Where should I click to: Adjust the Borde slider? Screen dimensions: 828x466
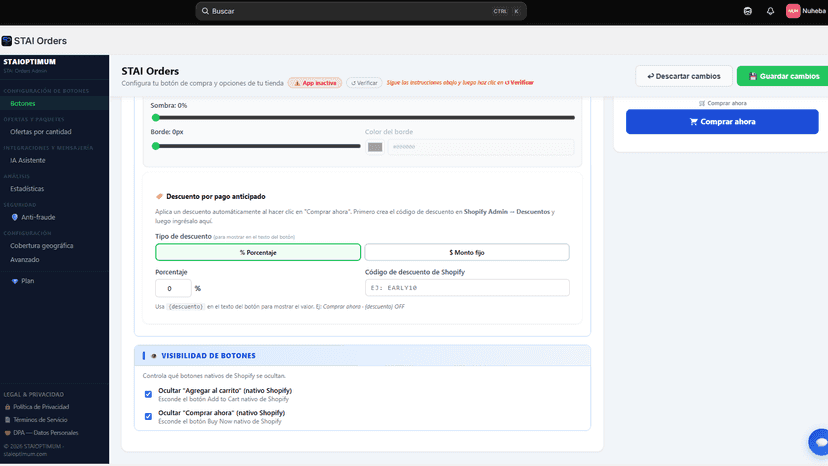[256, 146]
